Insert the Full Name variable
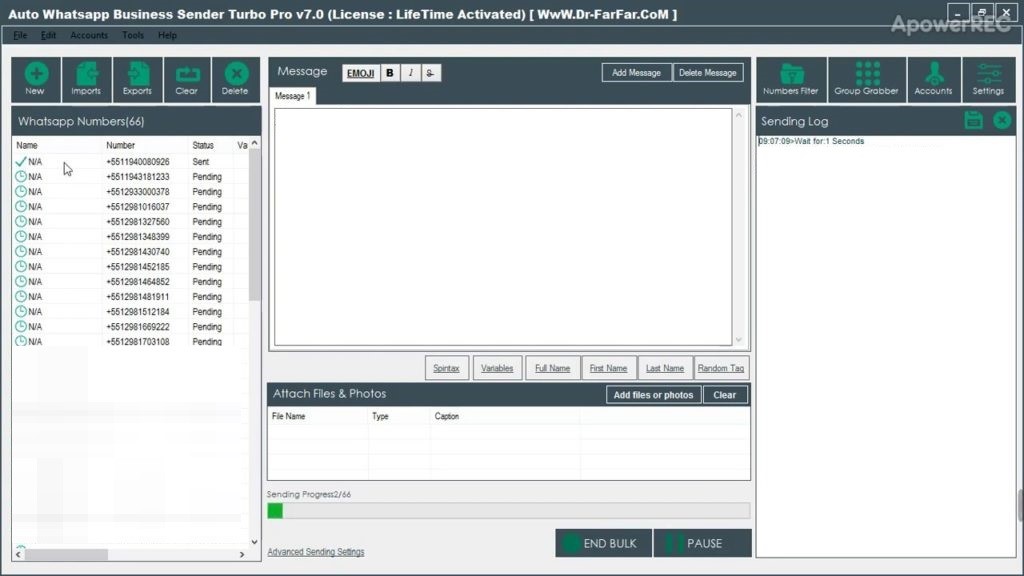This screenshot has height=576, width=1024. (x=552, y=368)
